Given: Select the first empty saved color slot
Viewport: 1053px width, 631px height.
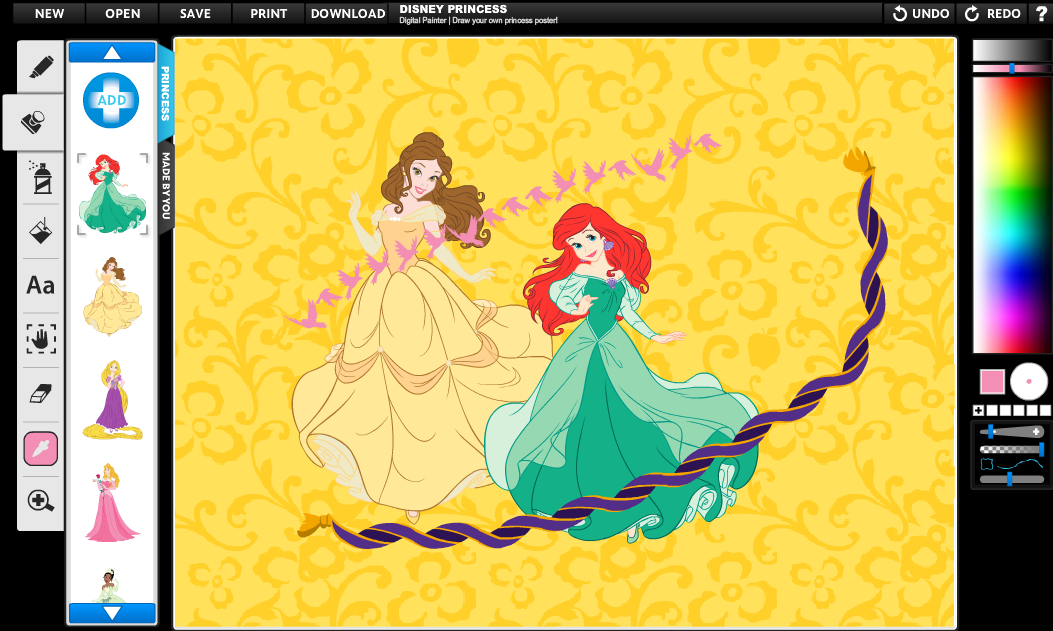Looking at the screenshot, I should pyautogui.click(x=992, y=409).
